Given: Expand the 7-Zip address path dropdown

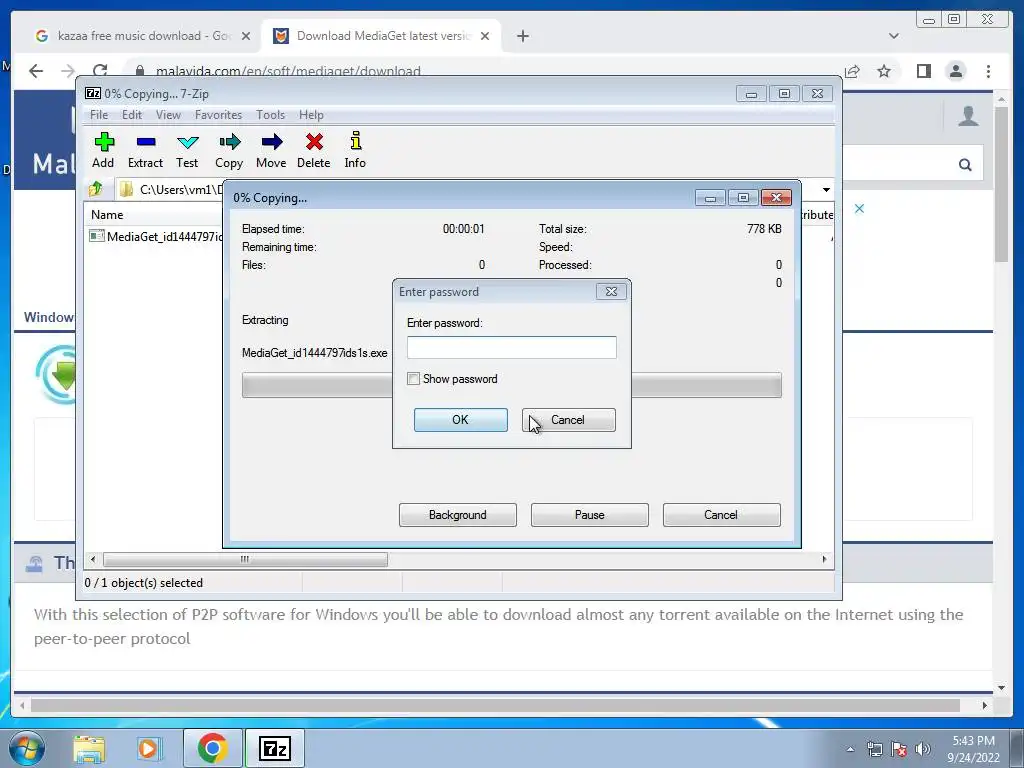Looking at the screenshot, I should 826,189.
